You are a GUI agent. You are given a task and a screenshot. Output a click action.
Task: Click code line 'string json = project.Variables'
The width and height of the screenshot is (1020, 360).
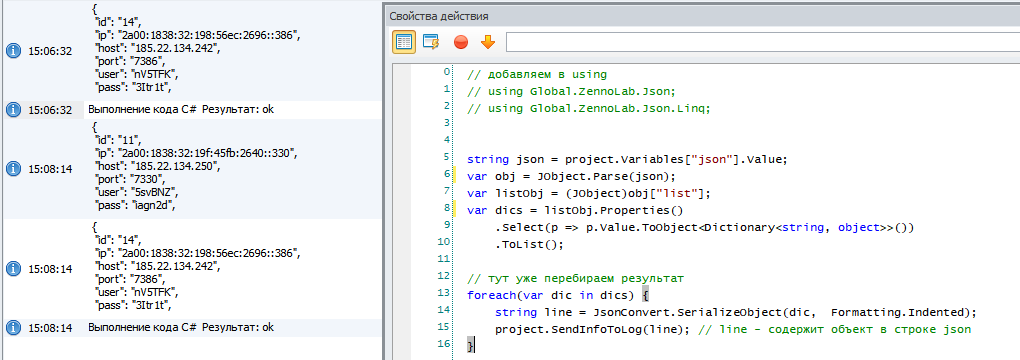pos(628,158)
